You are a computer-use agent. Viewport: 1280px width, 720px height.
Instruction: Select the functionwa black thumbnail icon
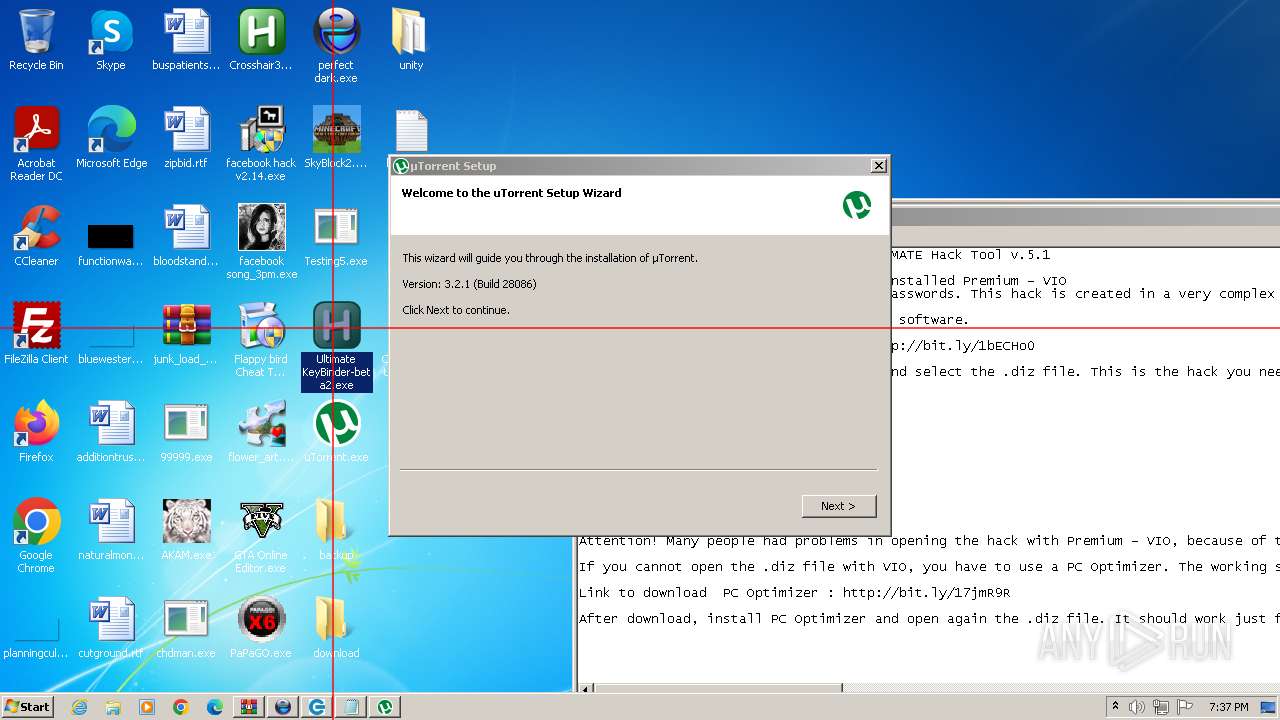point(111,245)
